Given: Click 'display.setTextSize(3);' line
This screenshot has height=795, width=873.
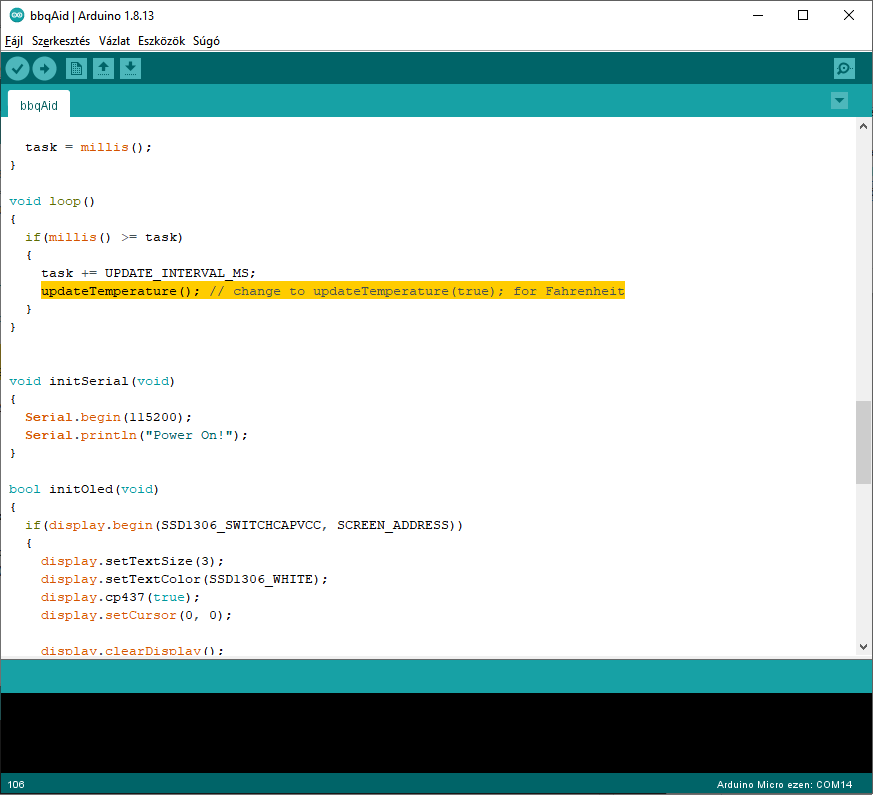Looking at the screenshot, I should coord(132,561).
